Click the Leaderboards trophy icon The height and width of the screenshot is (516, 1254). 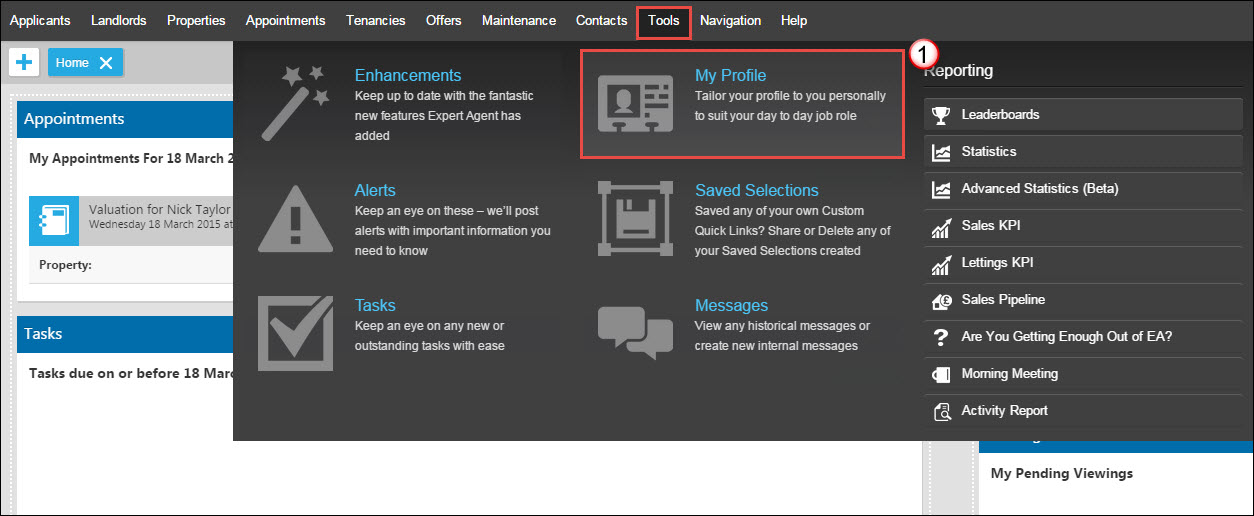(x=941, y=115)
